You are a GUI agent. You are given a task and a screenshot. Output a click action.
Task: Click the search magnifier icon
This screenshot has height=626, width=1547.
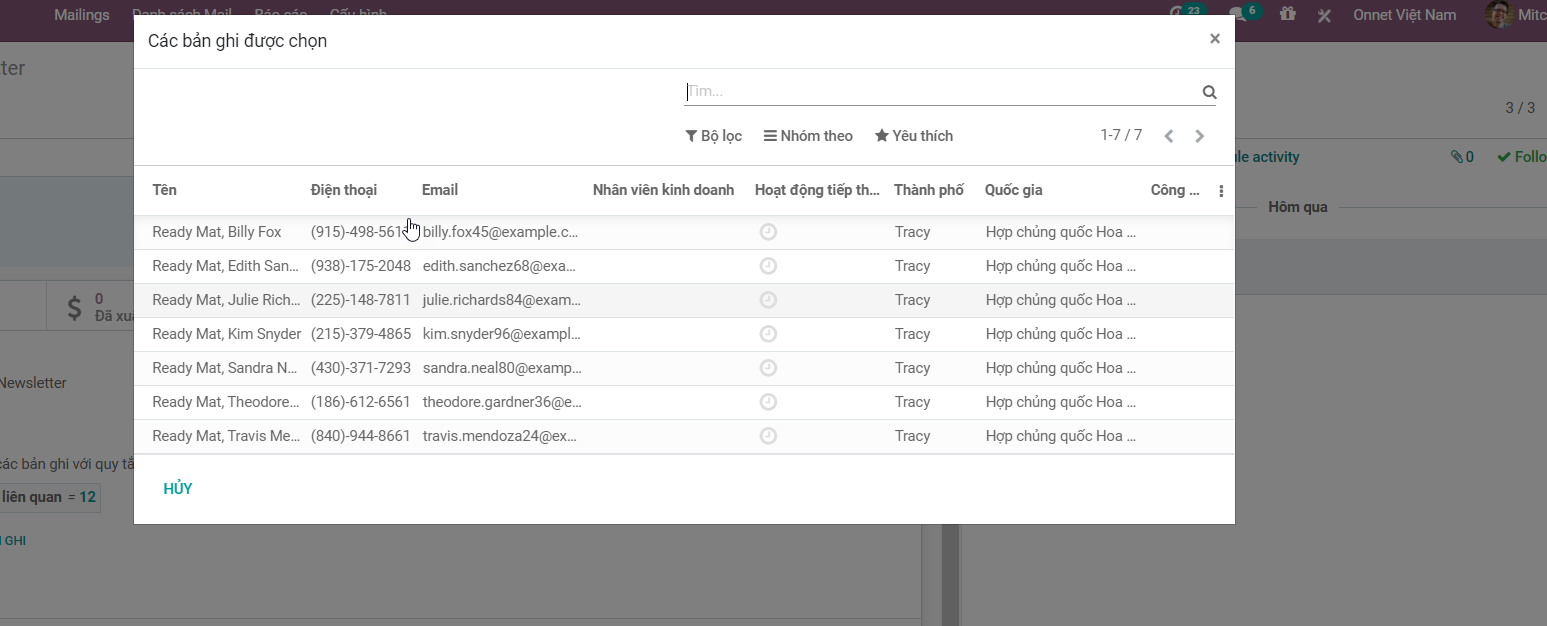click(x=1209, y=92)
